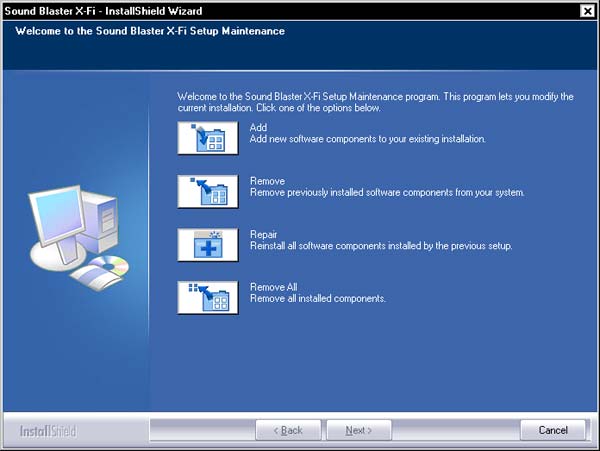
Task: Select the 'Add' option label
Action: pyautogui.click(x=259, y=128)
